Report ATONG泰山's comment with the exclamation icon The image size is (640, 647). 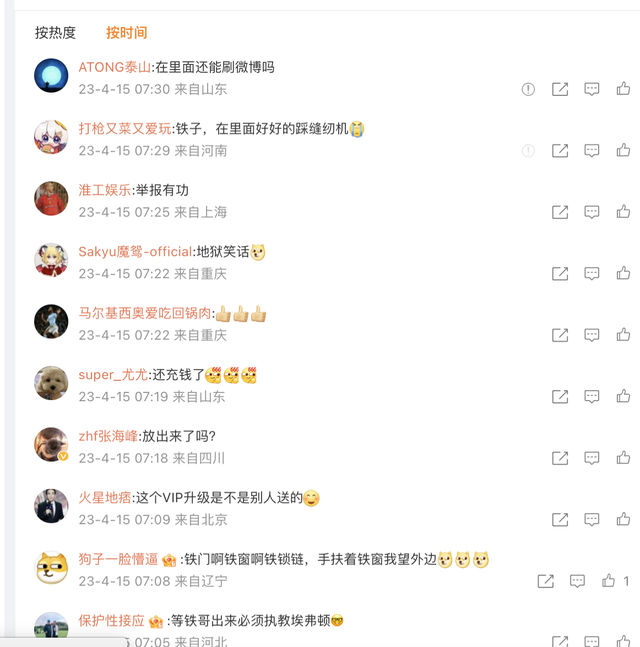click(528, 89)
